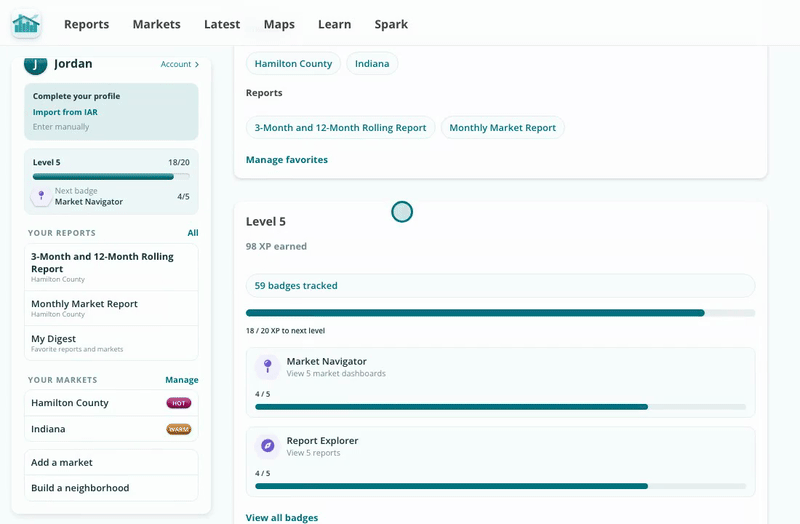This screenshot has width=800, height=524.
Task: Open the Learn menu
Action: coord(335,24)
